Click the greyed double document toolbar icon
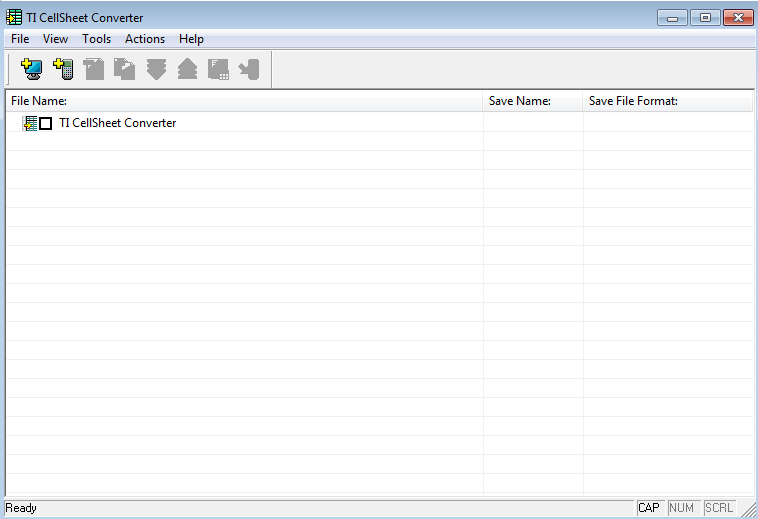Image resolution: width=758 pixels, height=519 pixels. pyautogui.click(x=125, y=69)
